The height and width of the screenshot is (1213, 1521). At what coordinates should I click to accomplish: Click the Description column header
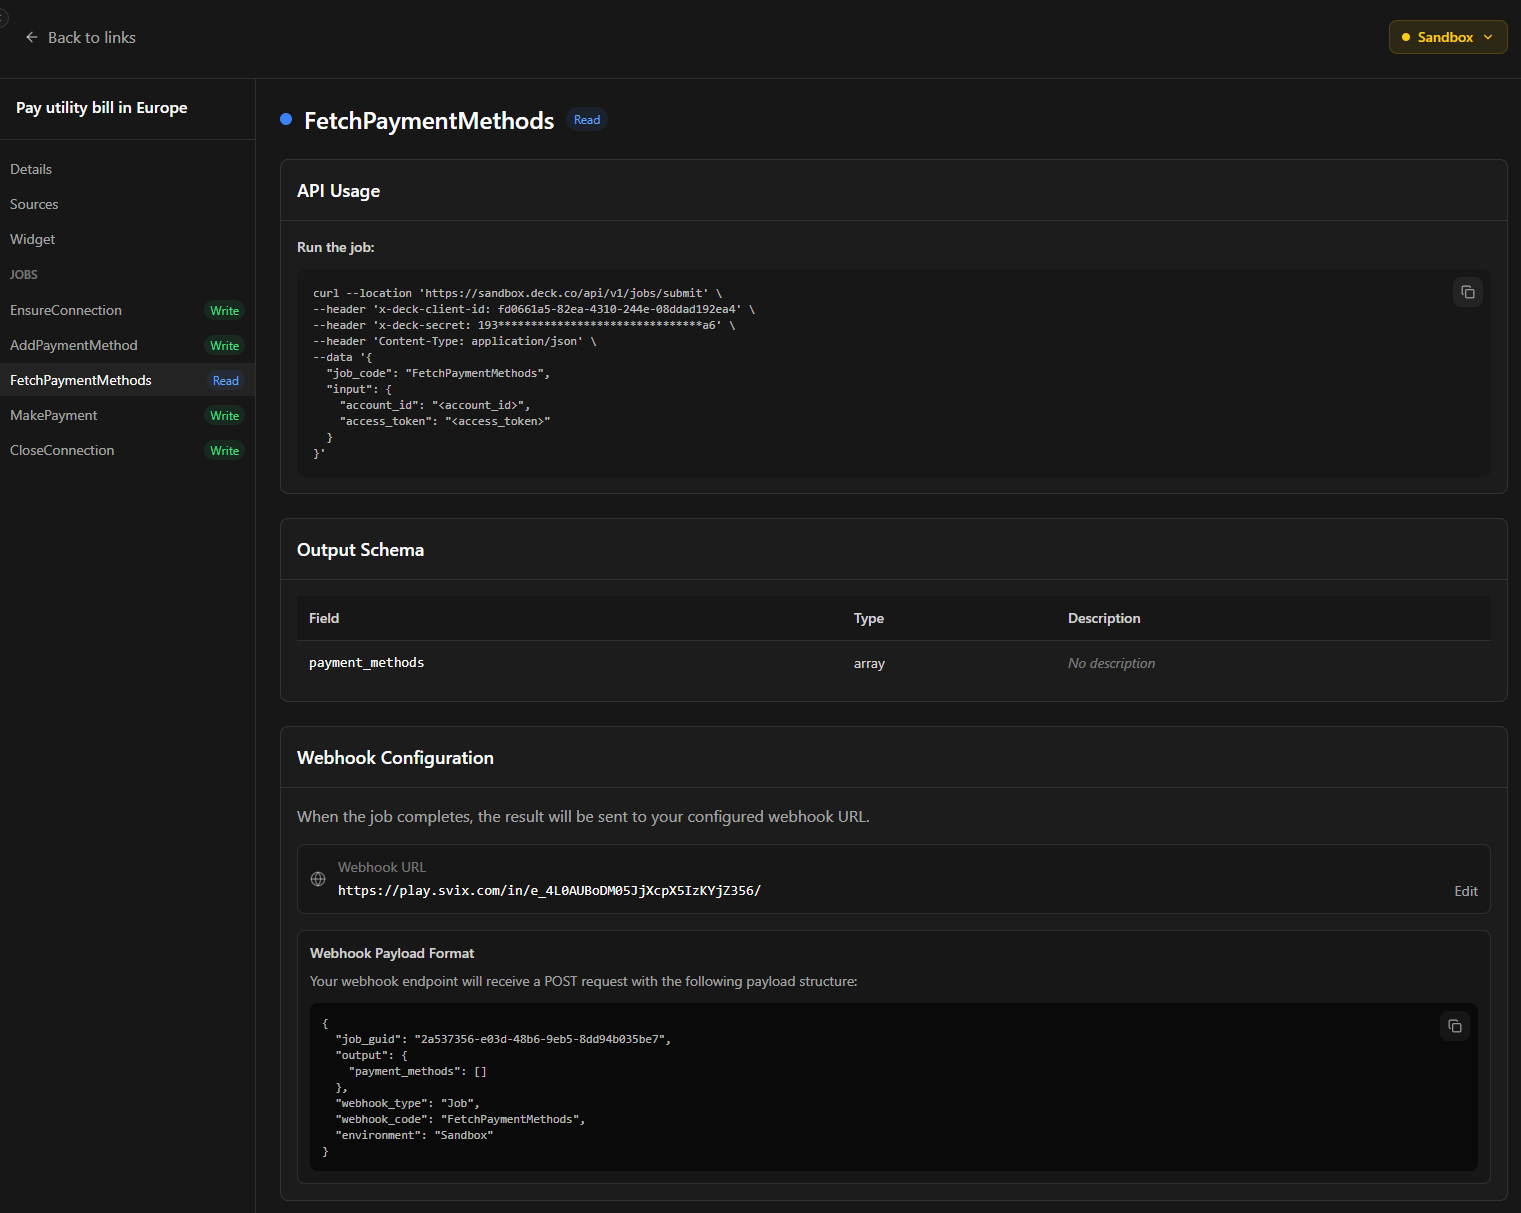point(1104,618)
